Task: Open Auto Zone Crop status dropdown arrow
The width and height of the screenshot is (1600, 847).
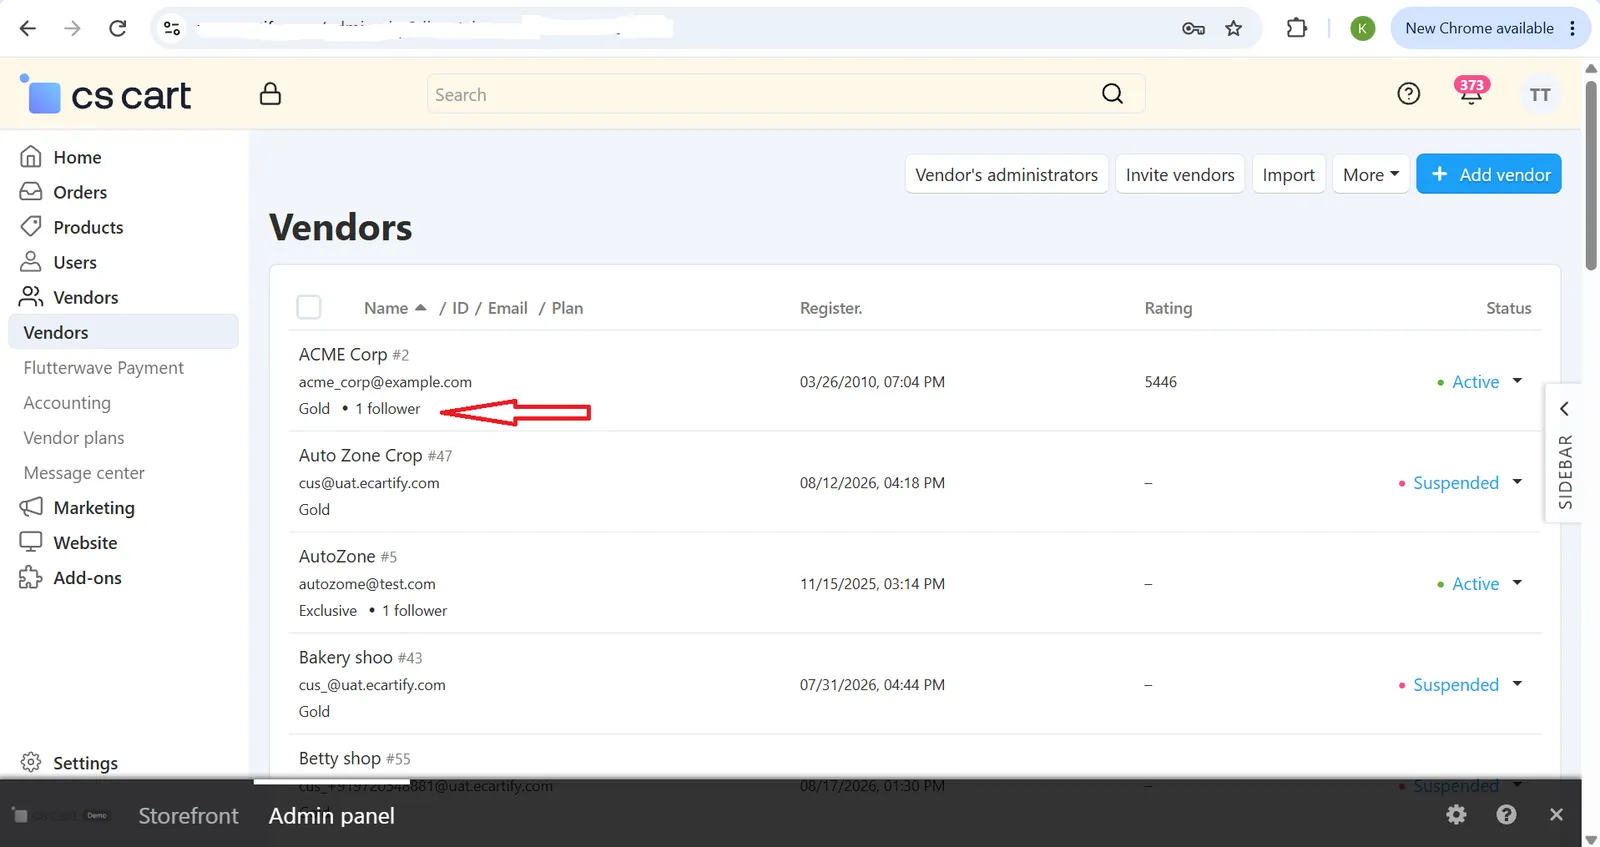Action: tap(1517, 482)
